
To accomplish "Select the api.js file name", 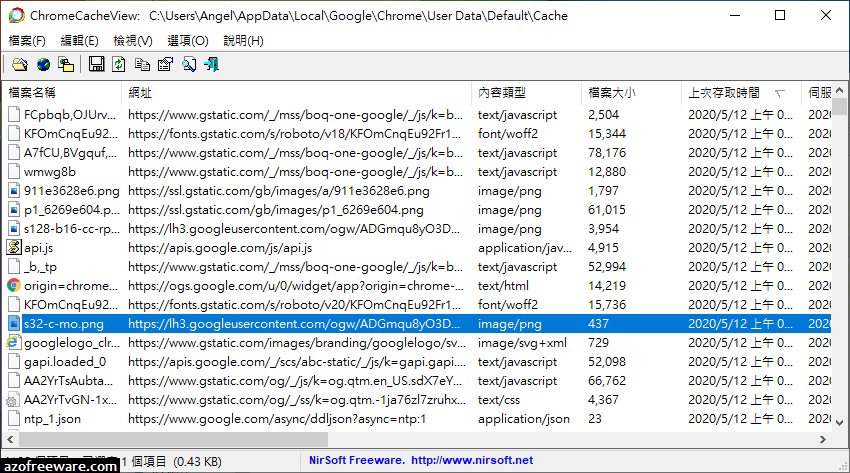I will tap(38, 248).
